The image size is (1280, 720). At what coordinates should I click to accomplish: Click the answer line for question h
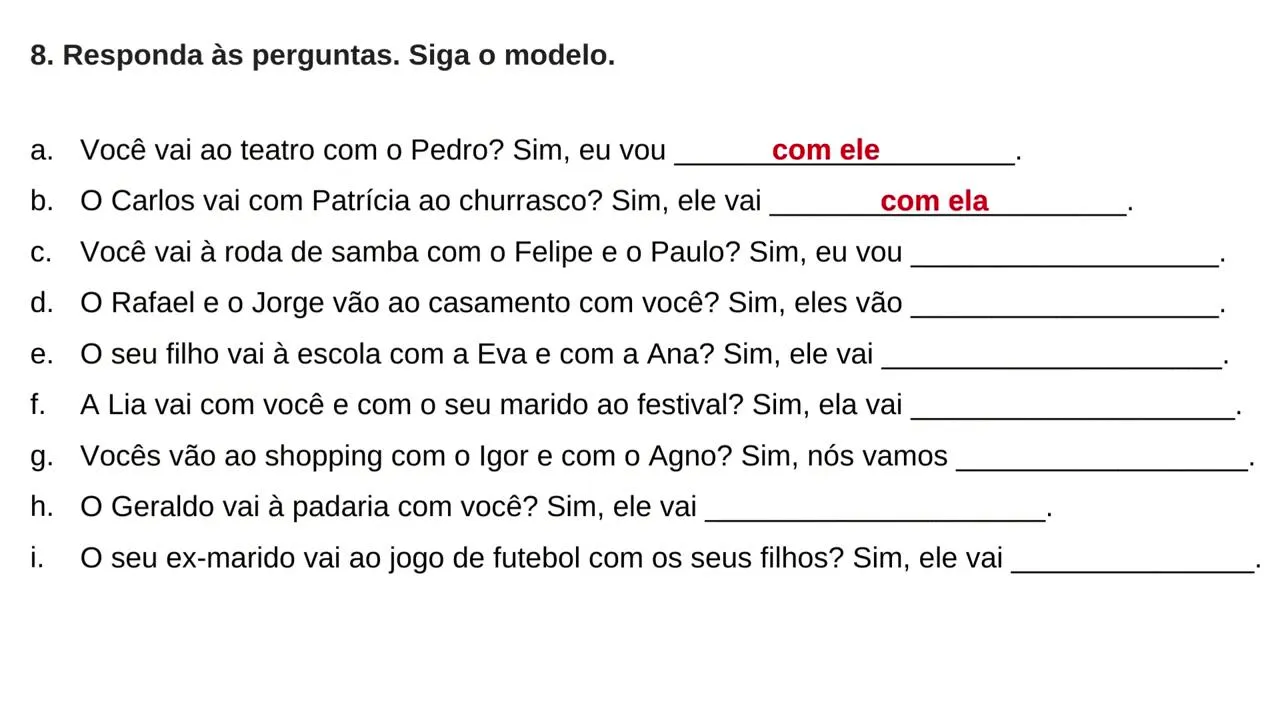875,511
